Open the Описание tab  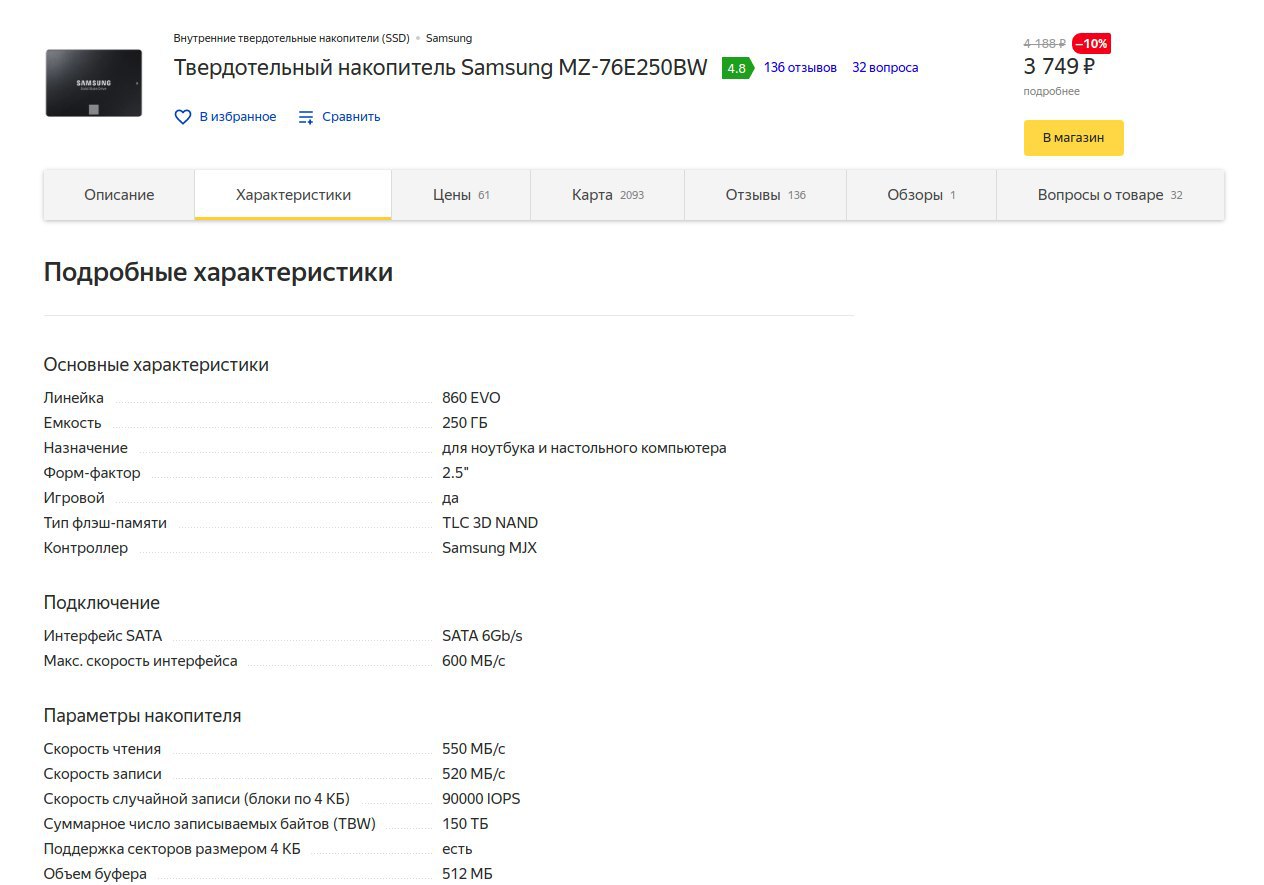pos(119,195)
